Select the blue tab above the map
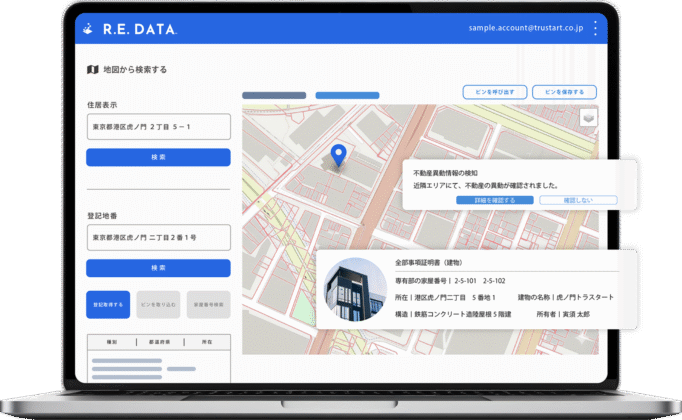The height and width of the screenshot is (420, 682). (x=347, y=96)
